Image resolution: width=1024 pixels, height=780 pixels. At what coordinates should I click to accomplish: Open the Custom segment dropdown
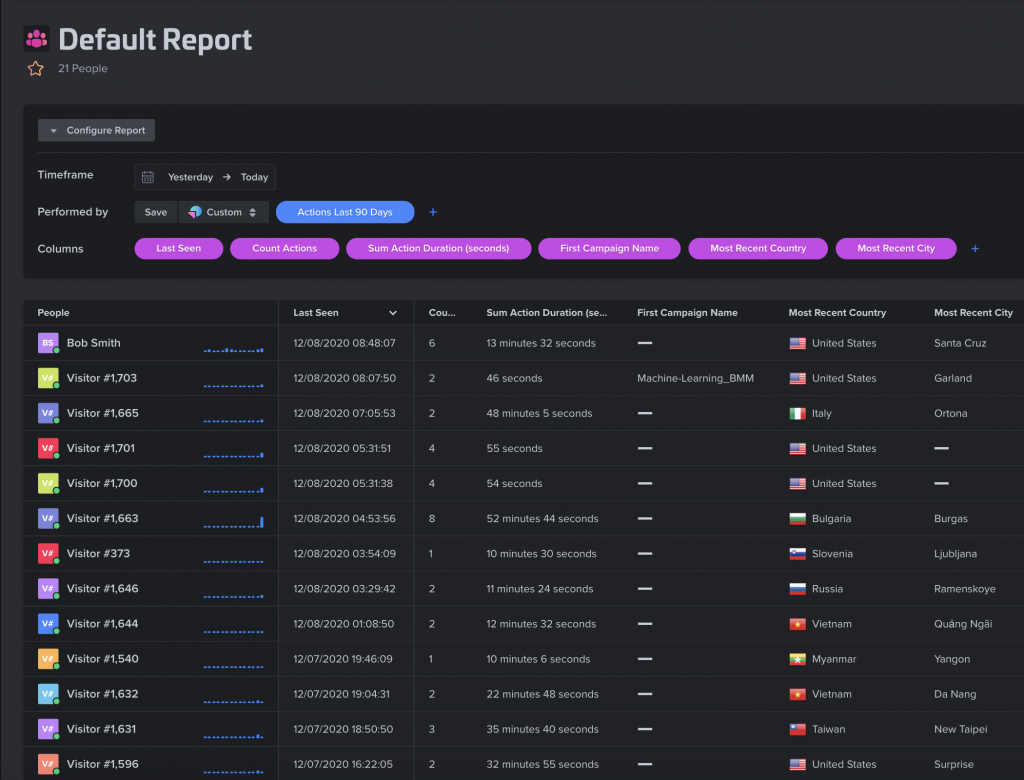point(223,212)
